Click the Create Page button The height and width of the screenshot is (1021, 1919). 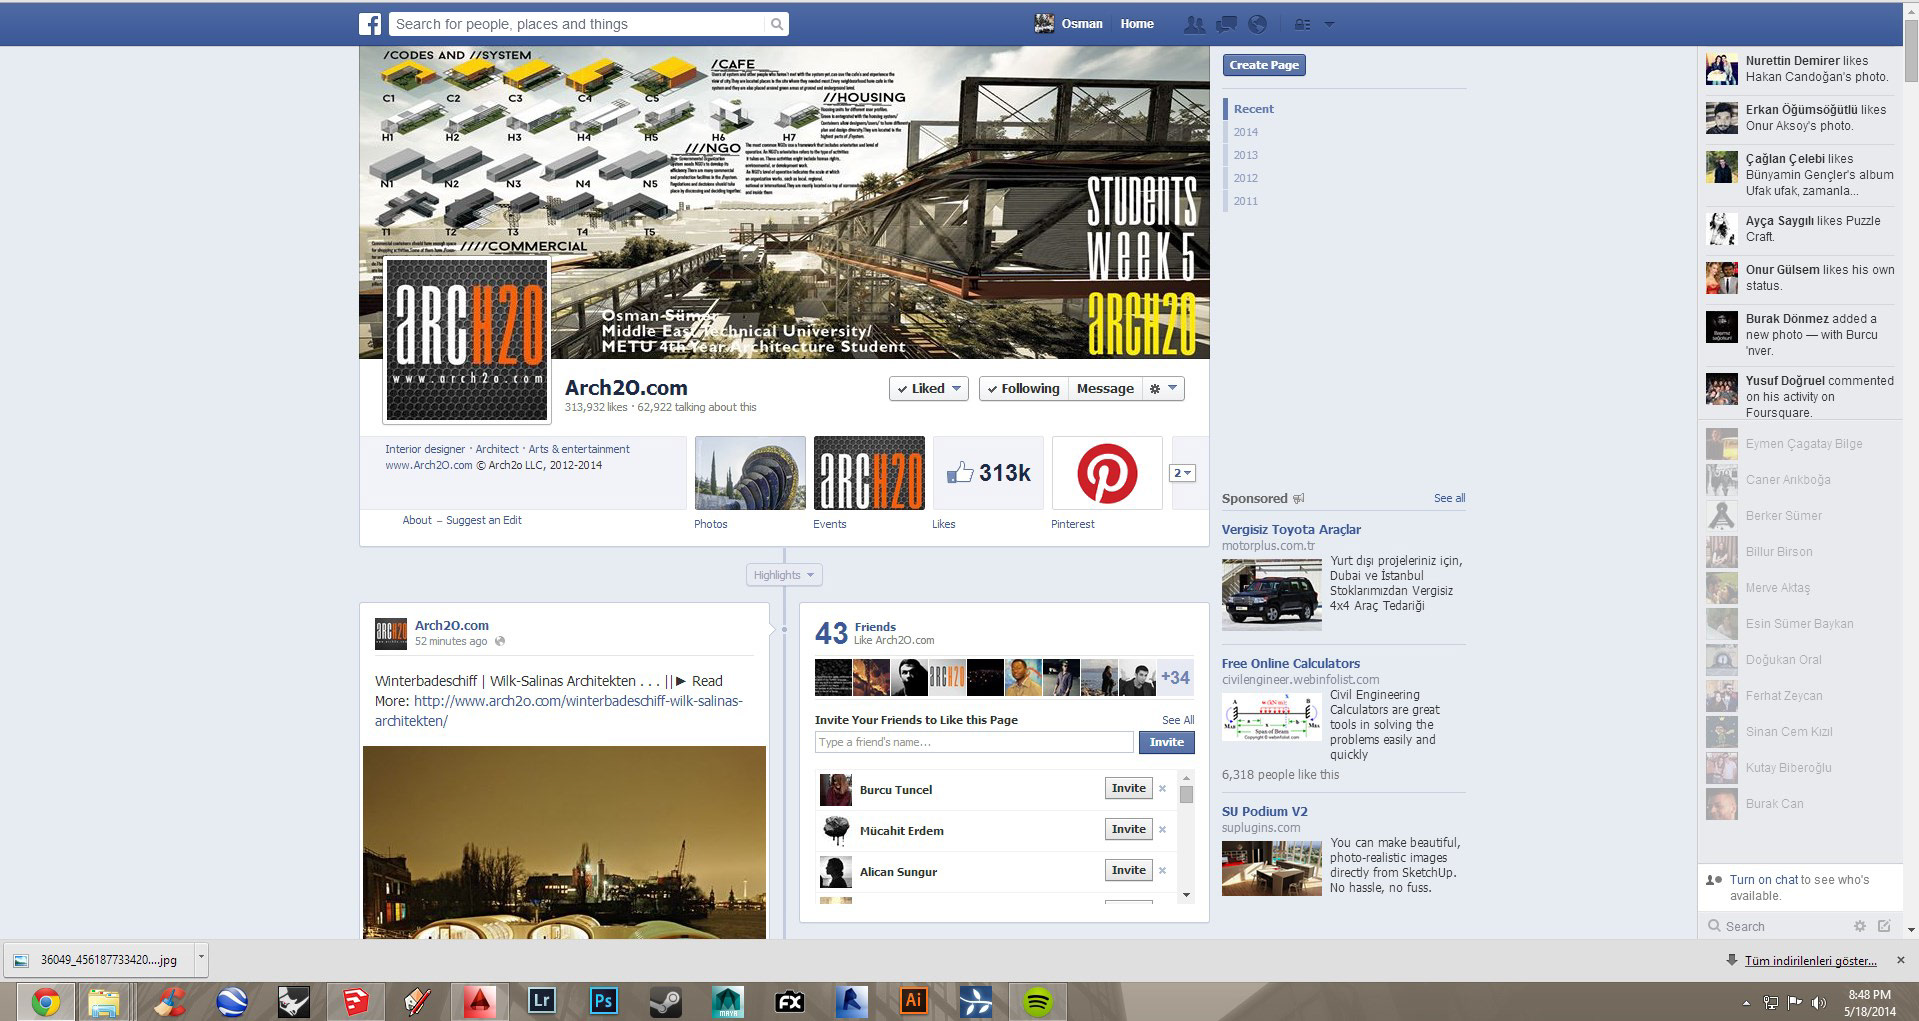1264,65
